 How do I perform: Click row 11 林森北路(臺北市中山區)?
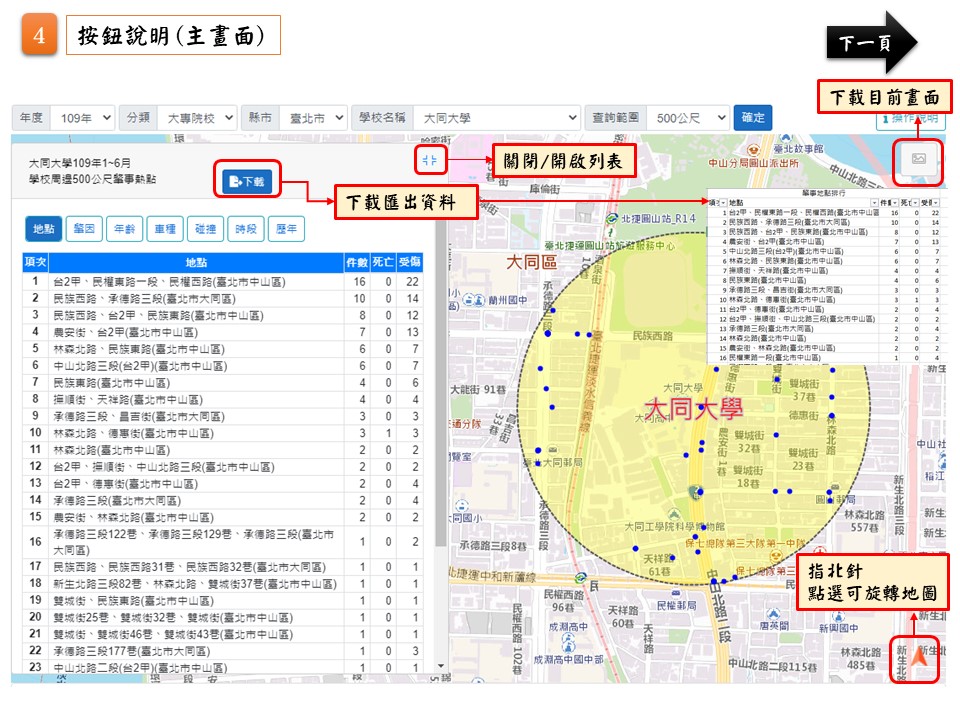pyautogui.click(x=223, y=450)
